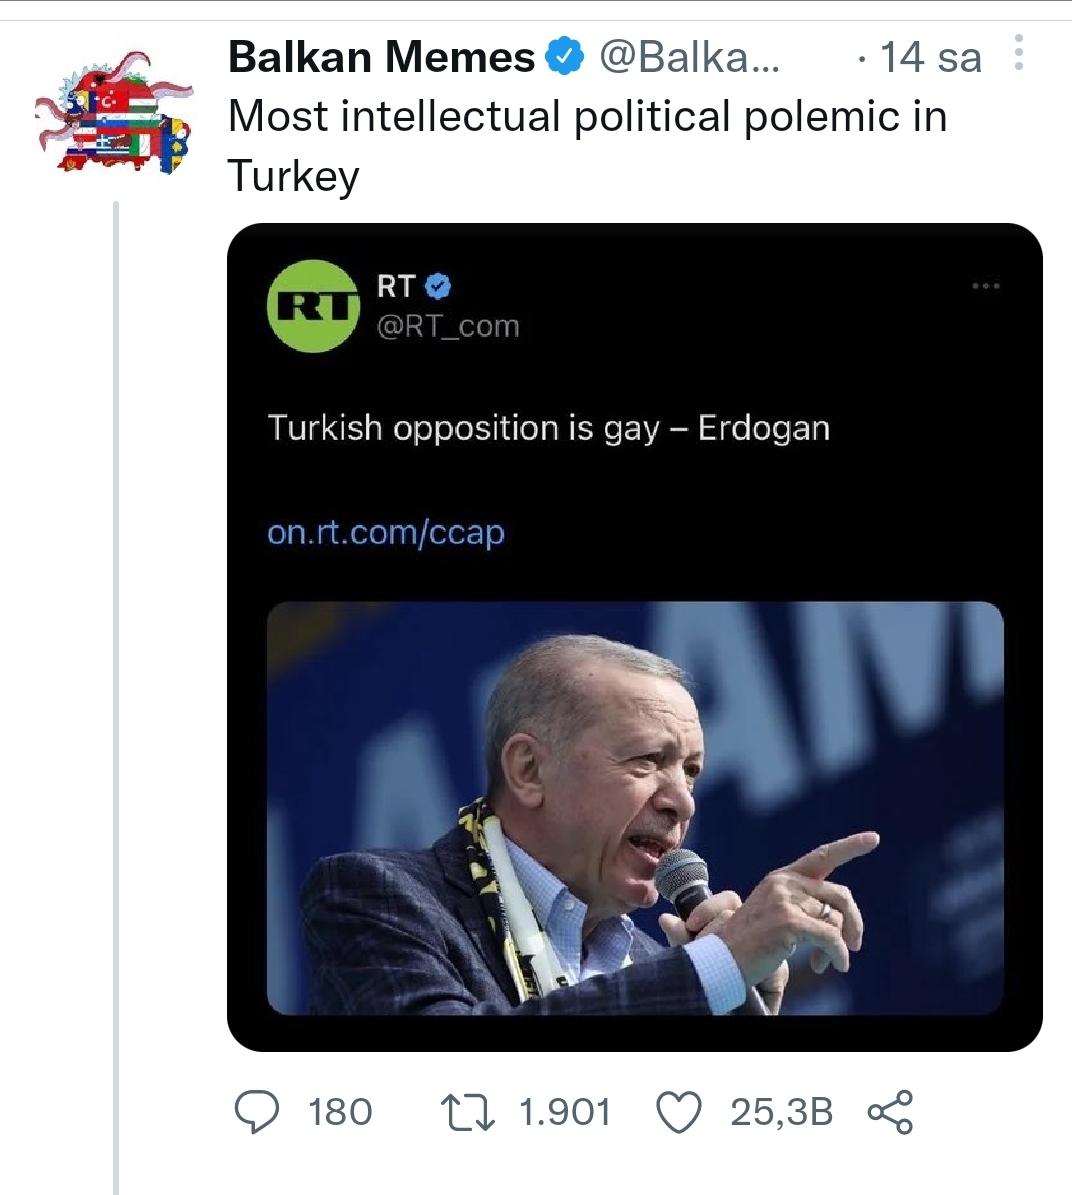1072x1195 pixels.
Task: Open the vertical three-dot tweet options menu
Action: (x=1018, y=53)
